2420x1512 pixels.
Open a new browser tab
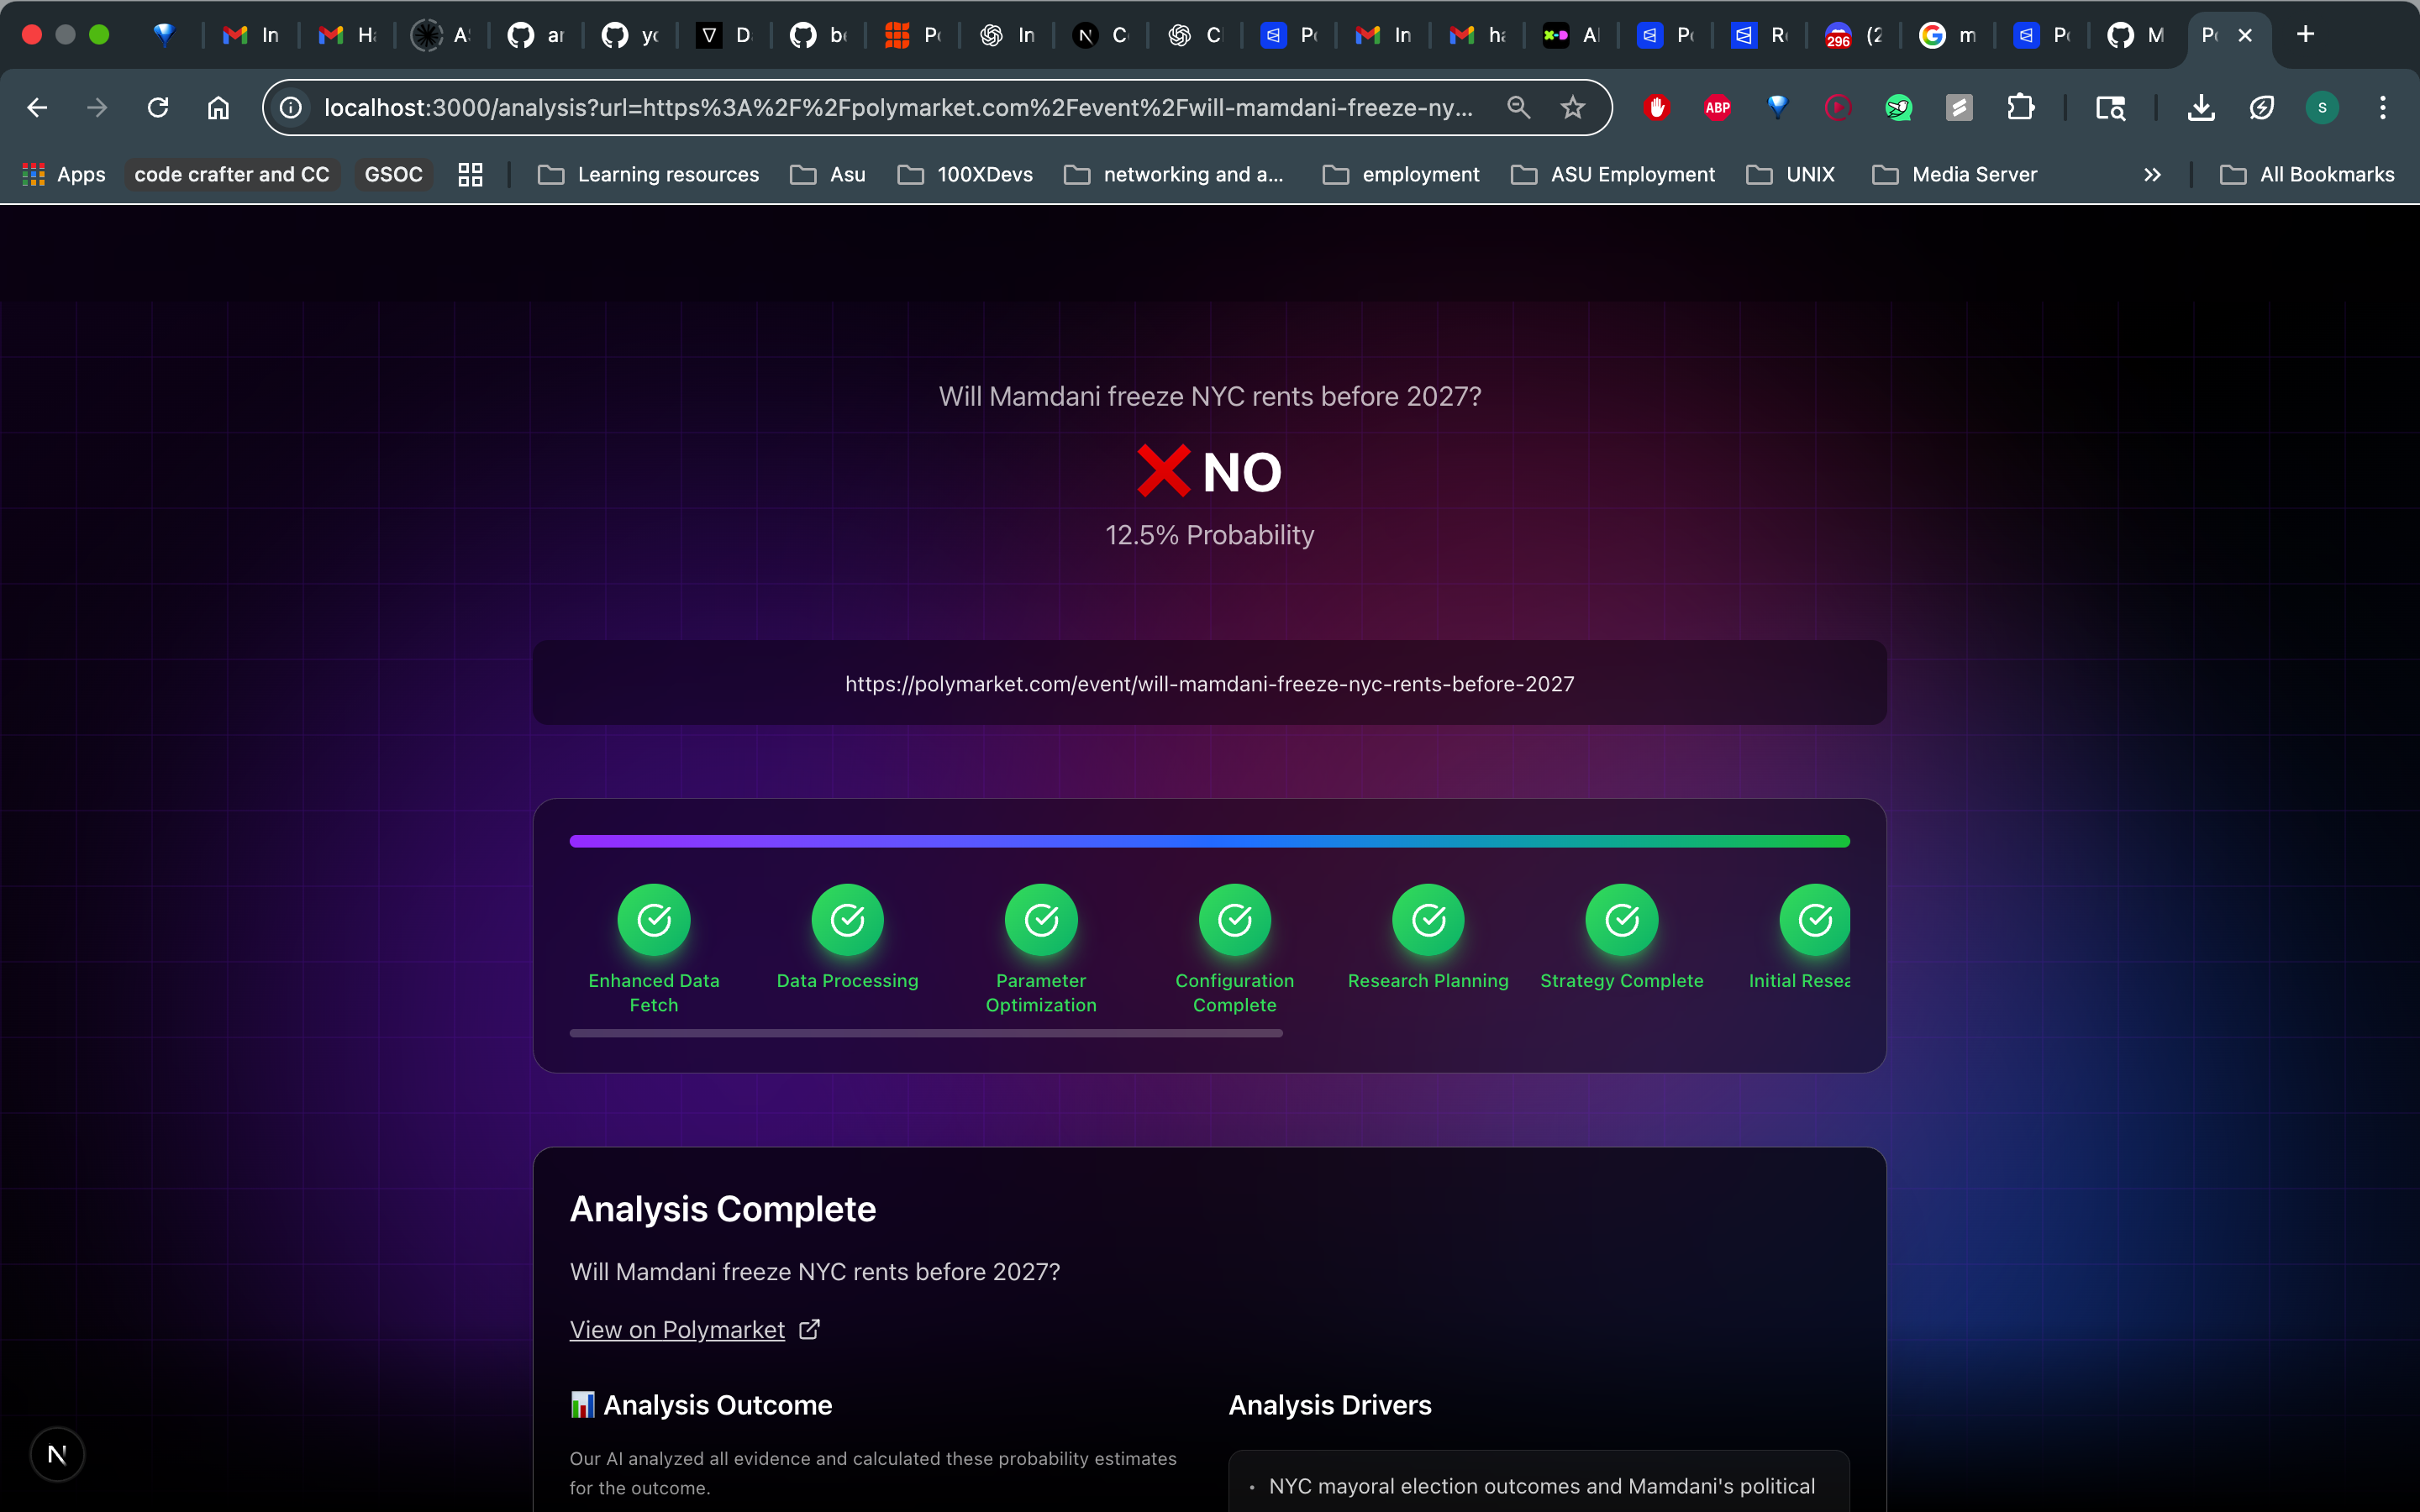pyautogui.click(x=2305, y=35)
